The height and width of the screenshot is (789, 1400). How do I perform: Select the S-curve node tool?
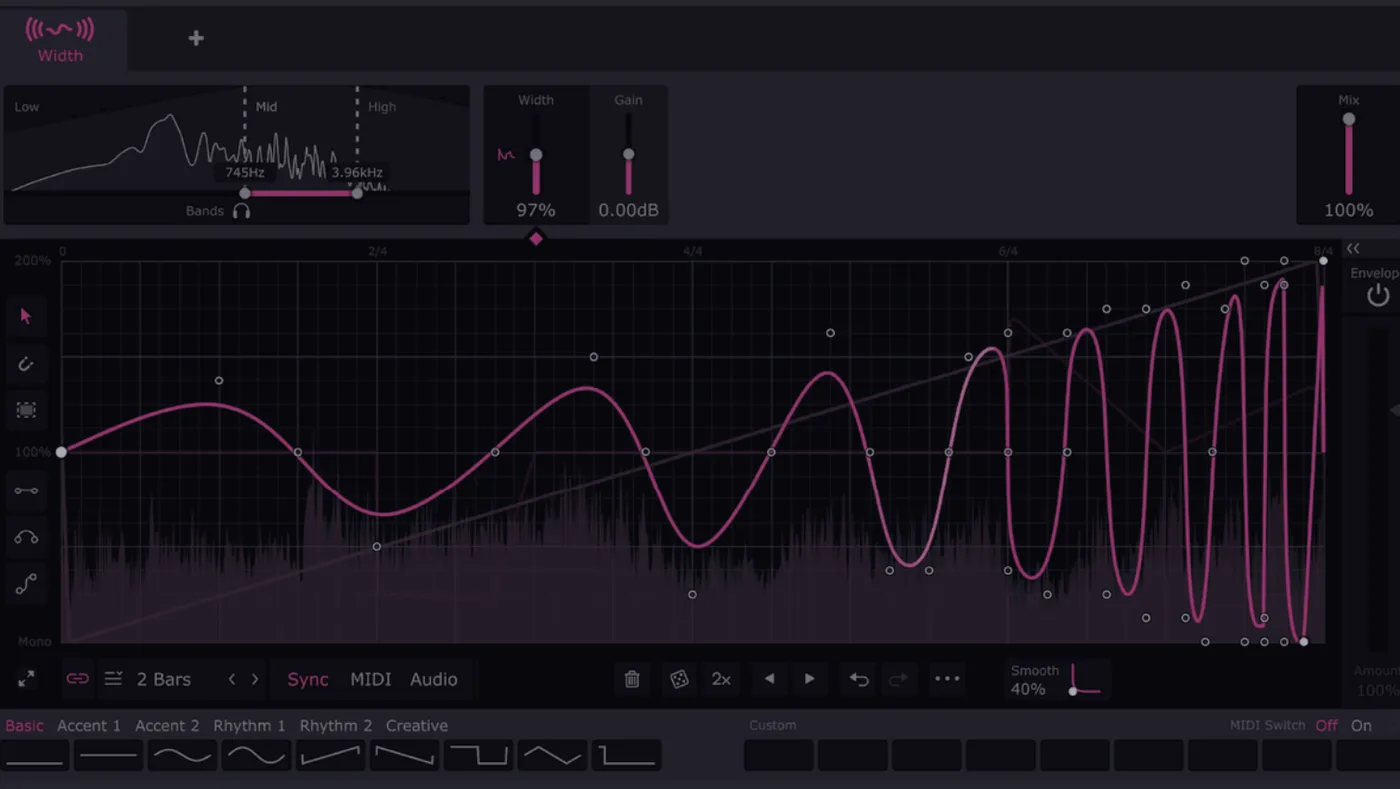pyautogui.click(x=26, y=585)
